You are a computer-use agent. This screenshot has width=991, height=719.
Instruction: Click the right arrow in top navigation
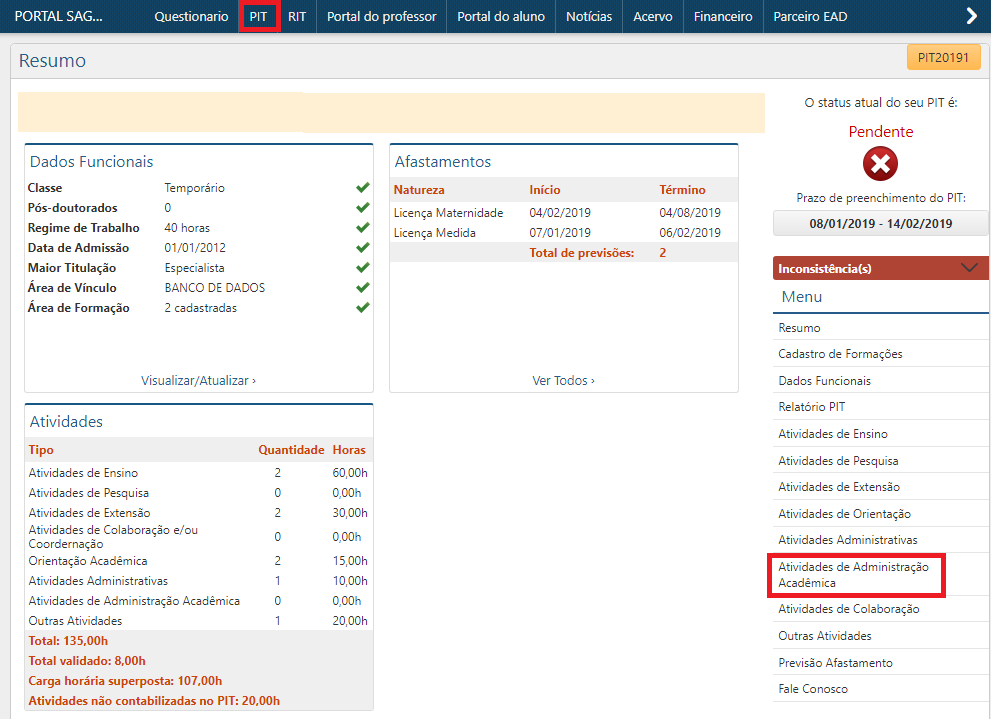970,16
